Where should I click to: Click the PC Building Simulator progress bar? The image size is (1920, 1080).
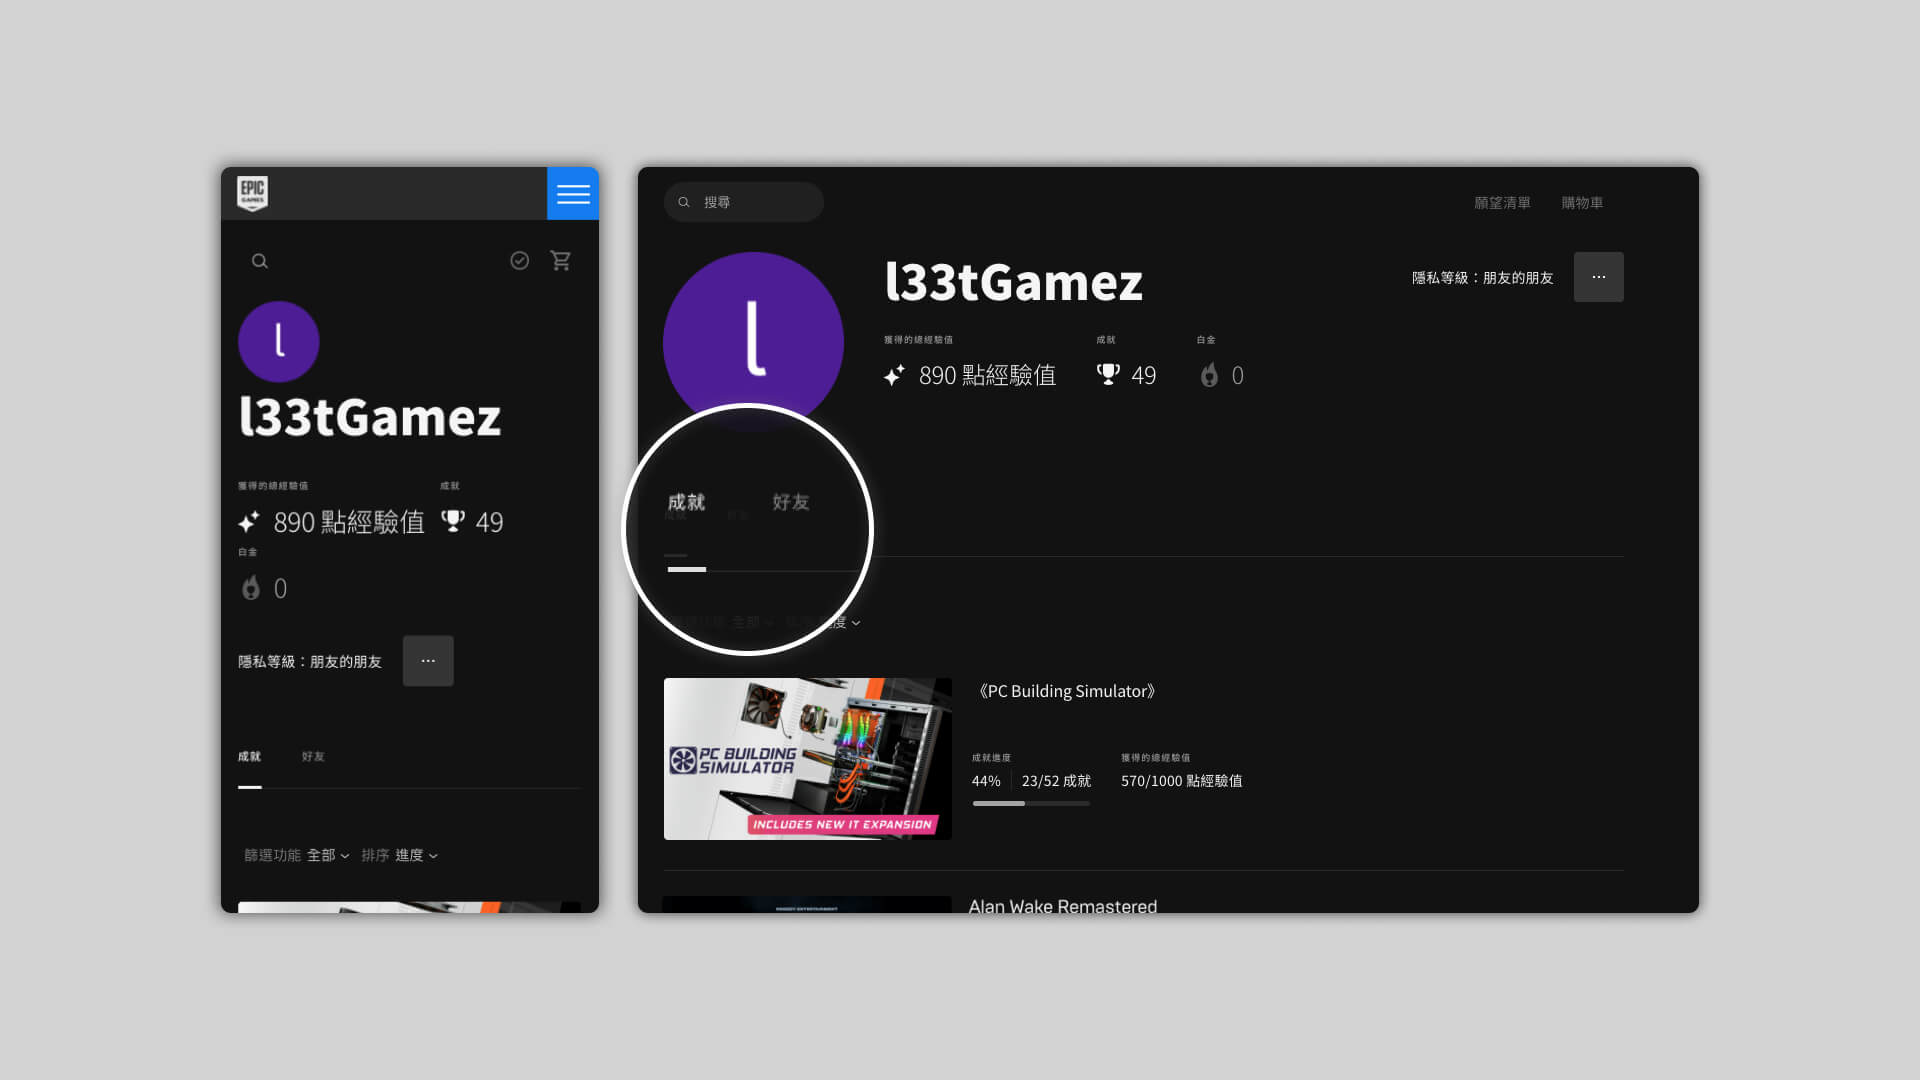pyautogui.click(x=1031, y=803)
